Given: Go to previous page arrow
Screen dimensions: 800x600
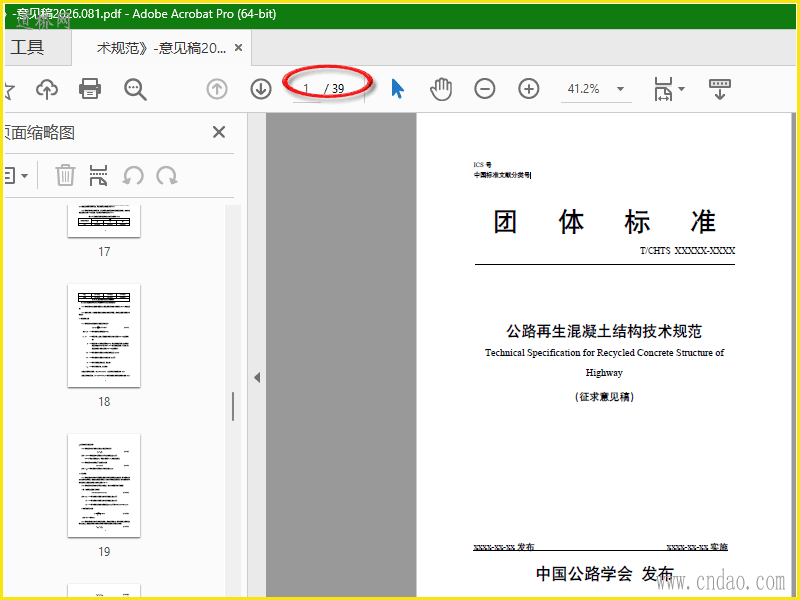Looking at the screenshot, I should point(217,89).
